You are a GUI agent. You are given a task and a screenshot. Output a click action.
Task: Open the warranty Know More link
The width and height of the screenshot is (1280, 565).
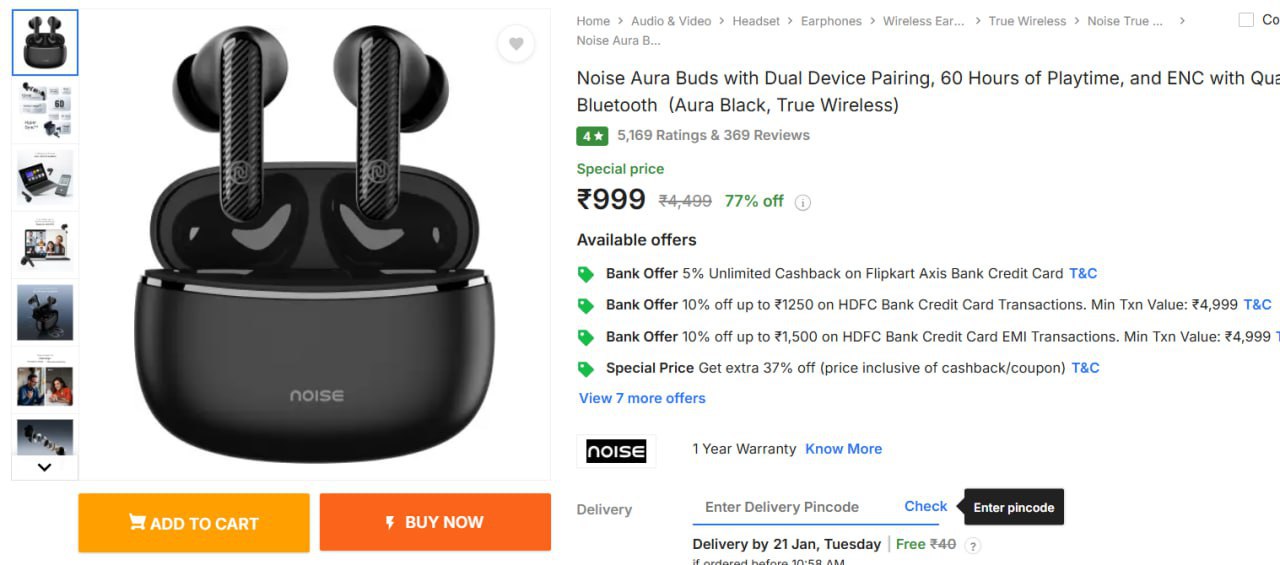point(843,449)
